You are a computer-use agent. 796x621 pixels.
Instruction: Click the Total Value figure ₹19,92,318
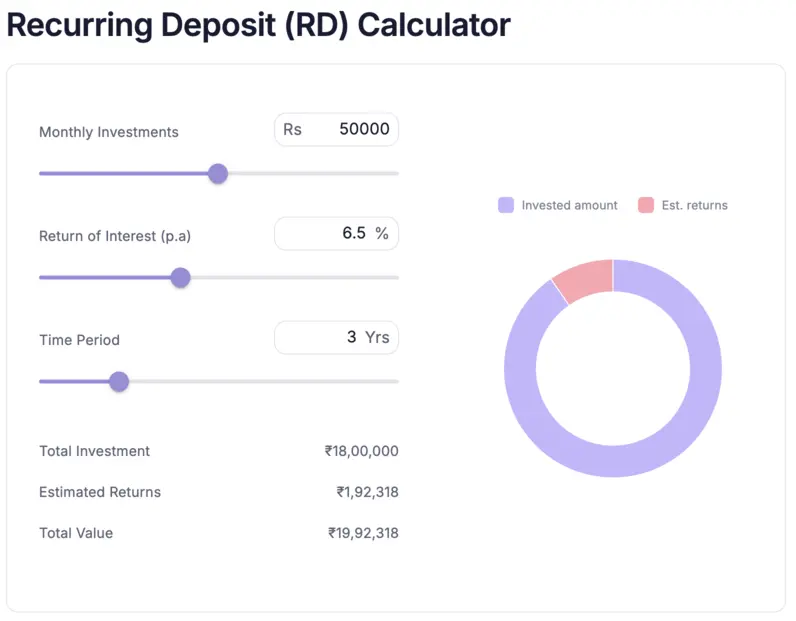[x=363, y=533]
